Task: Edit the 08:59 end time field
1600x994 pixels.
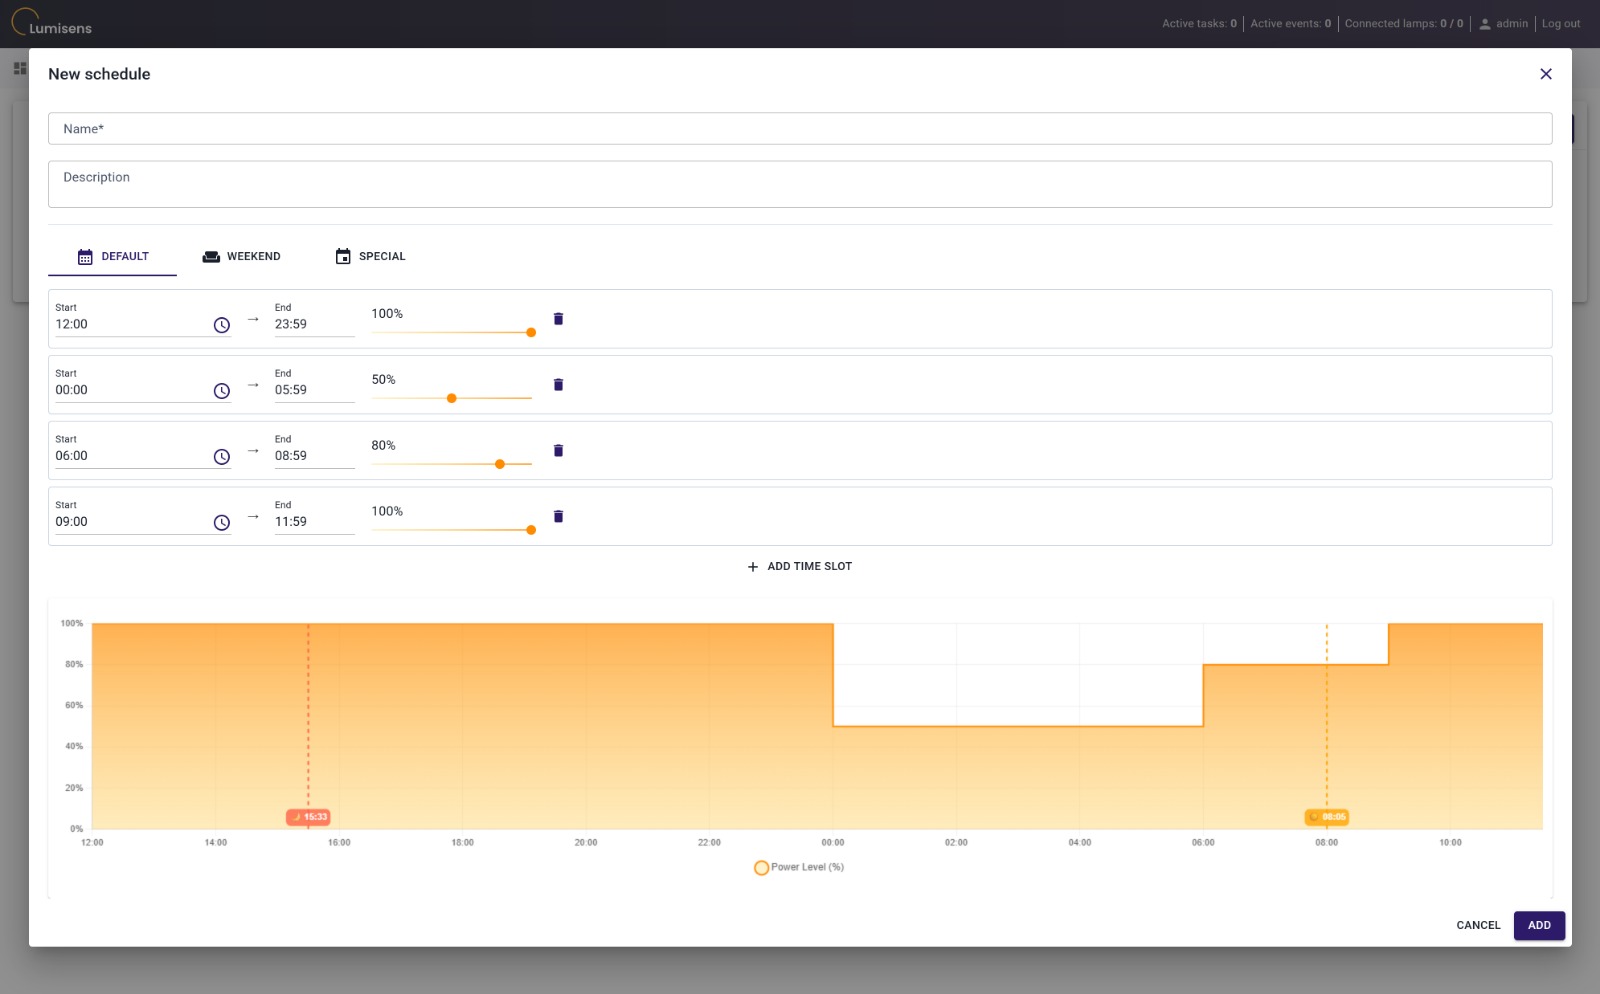Action: coord(314,457)
